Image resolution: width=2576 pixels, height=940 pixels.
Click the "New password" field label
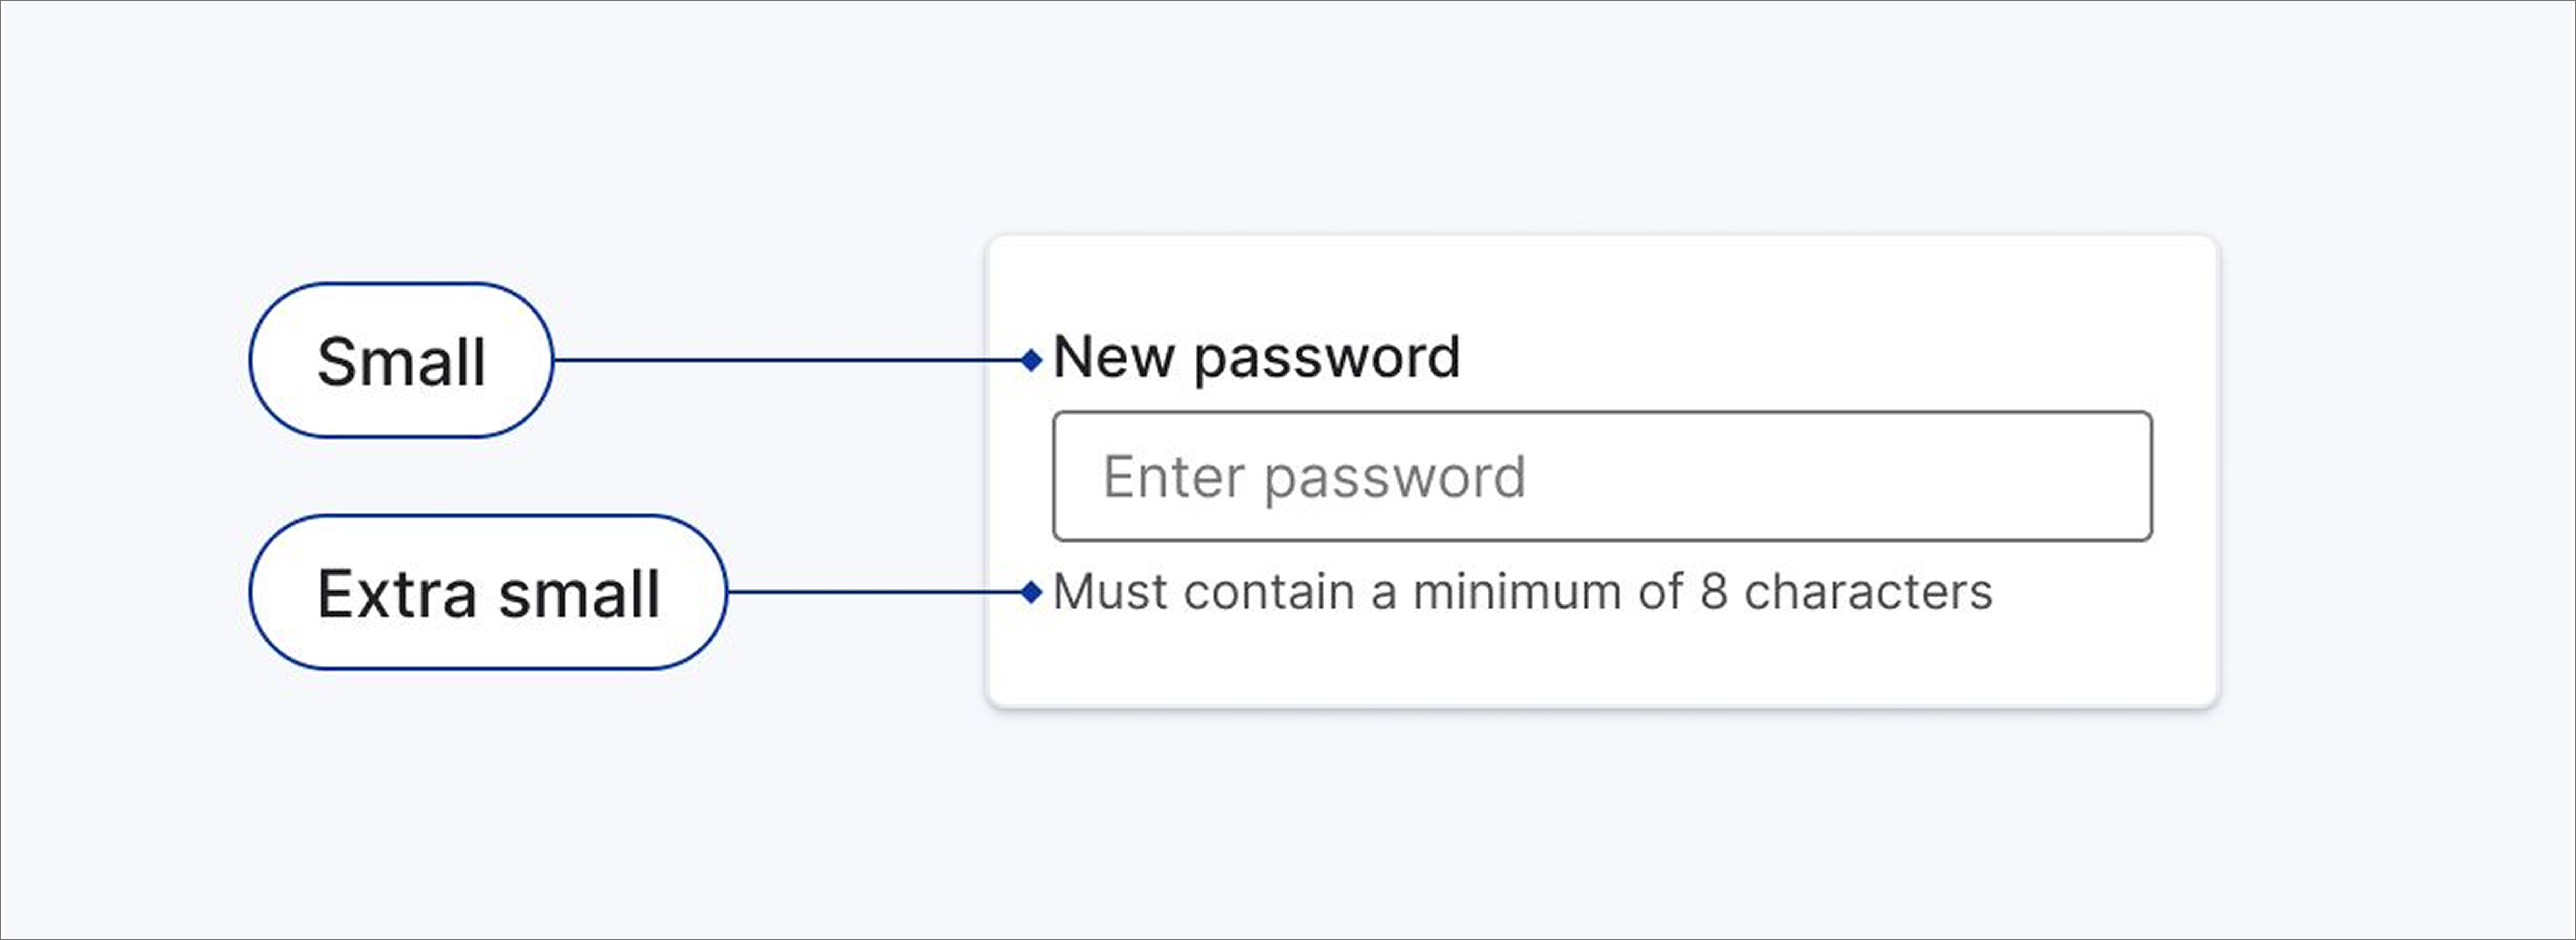pos(1257,357)
